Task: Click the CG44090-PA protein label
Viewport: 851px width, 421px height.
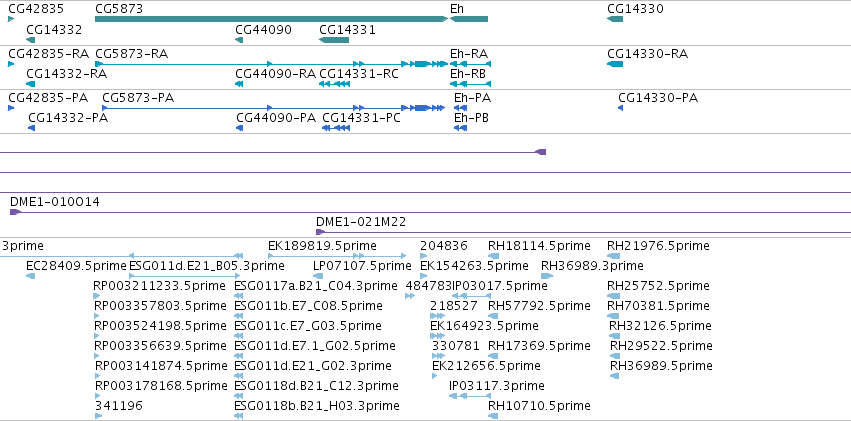Action: [x=276, y=118]
